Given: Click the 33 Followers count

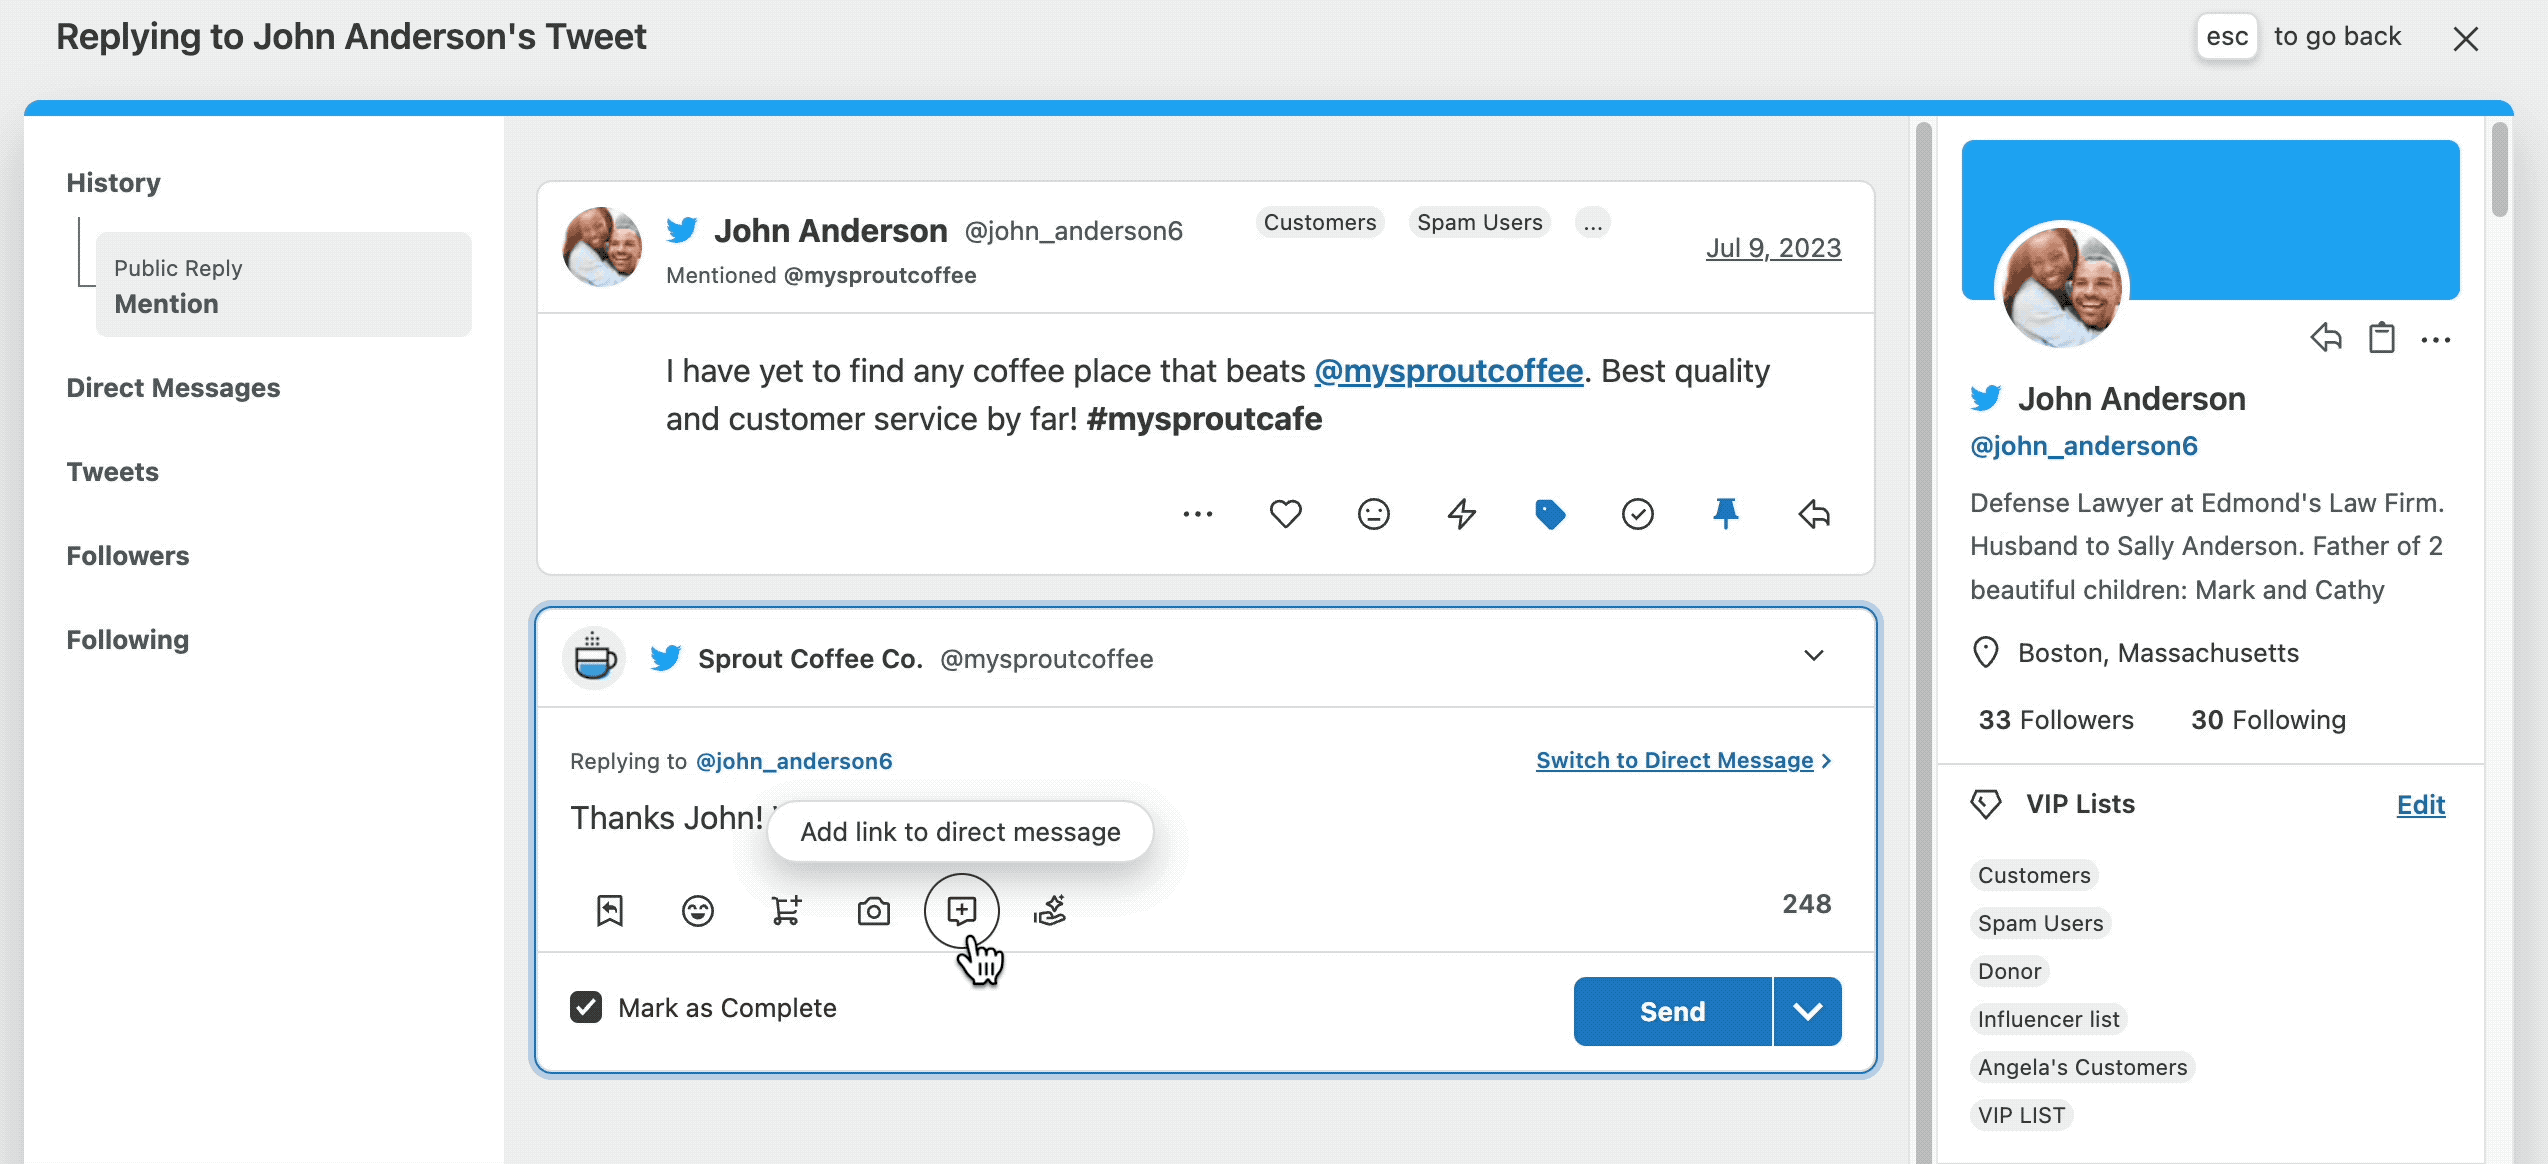Looking at the screenshot, I should pos(2056,720).
